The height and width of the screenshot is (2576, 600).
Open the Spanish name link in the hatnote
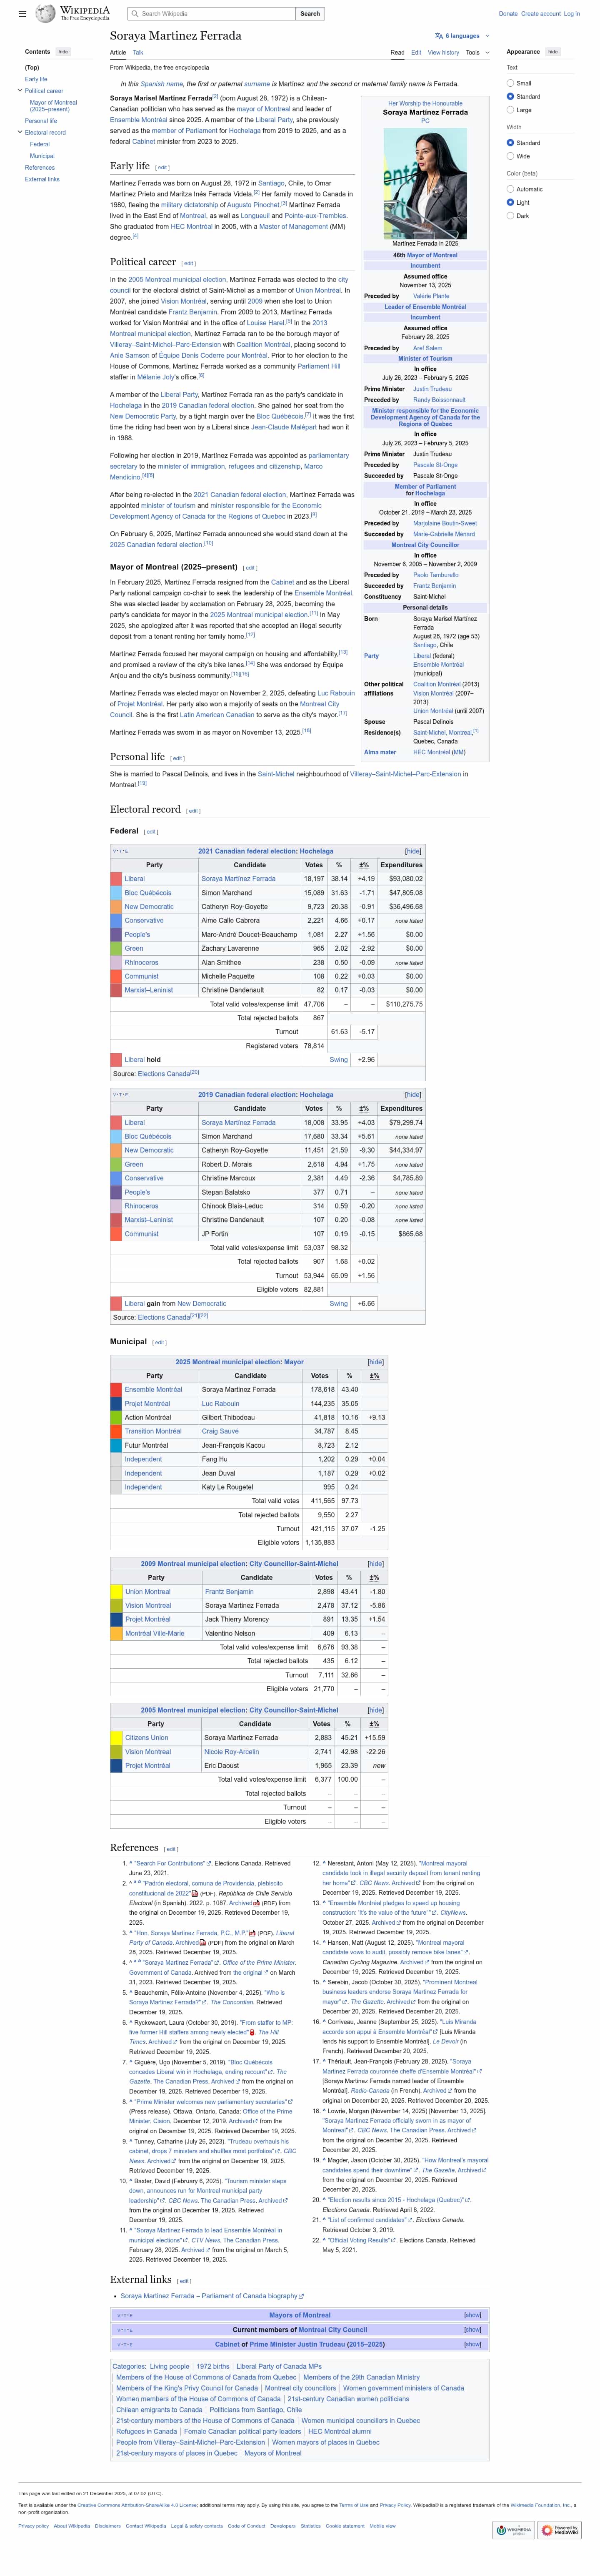(x=162, y=84)
